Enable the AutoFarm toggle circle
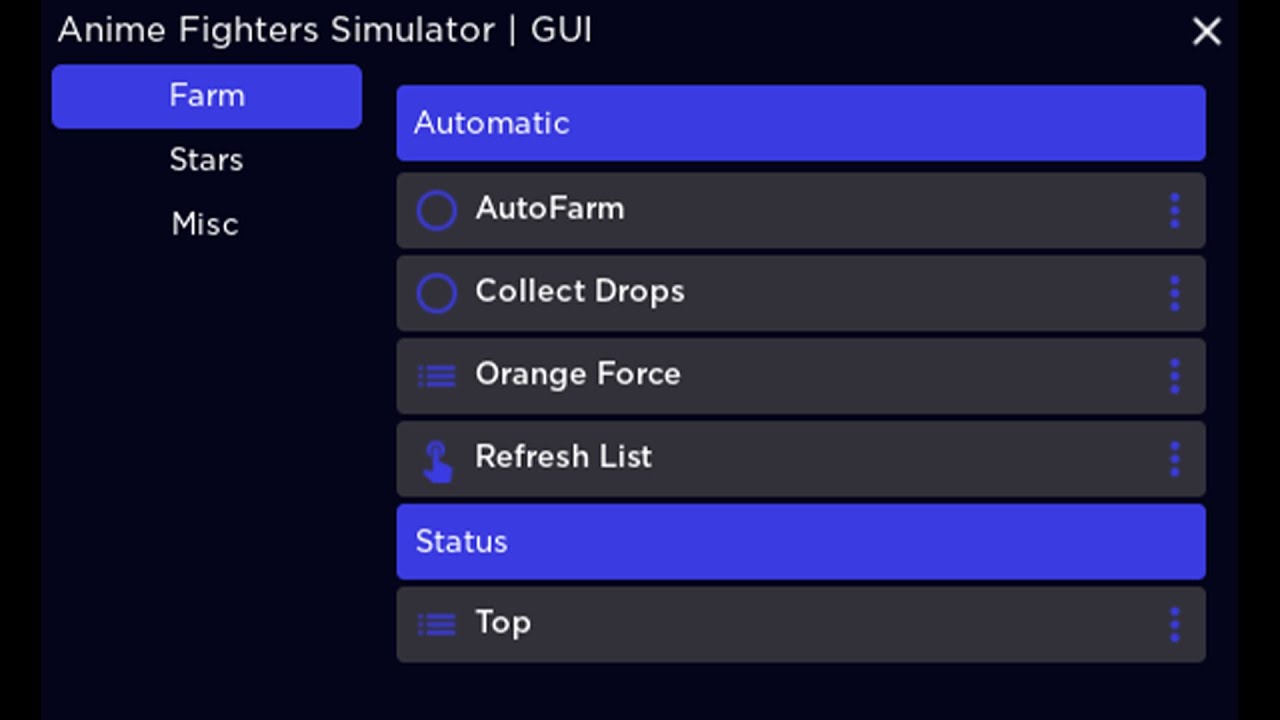1280x720 pixels. click(x=436, y=211)
